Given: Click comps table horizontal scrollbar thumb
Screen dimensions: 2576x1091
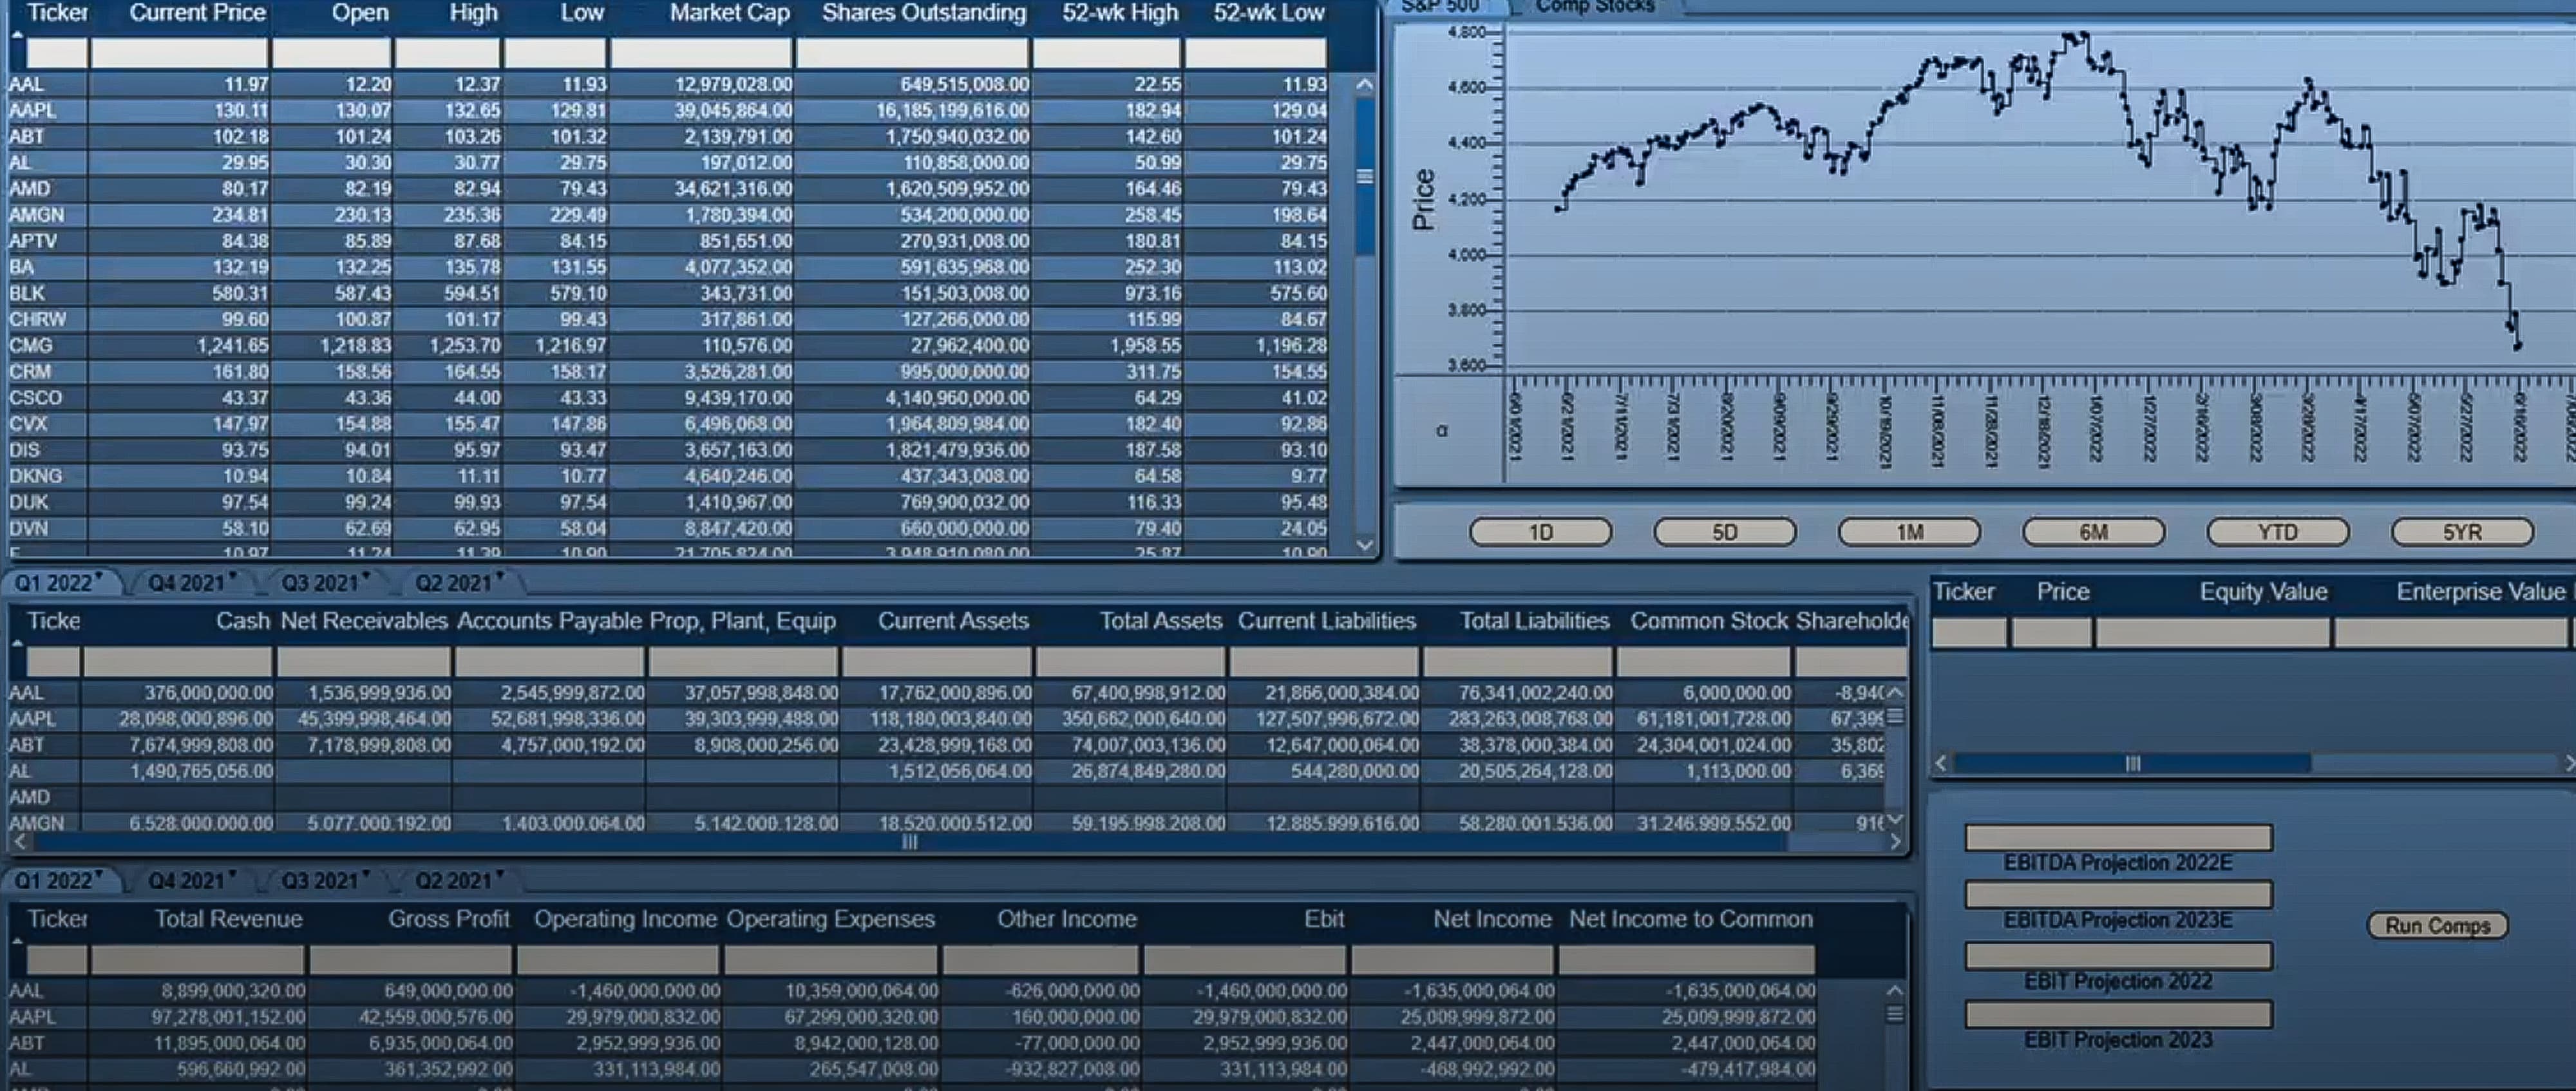Looking at the screenshot, I should coord(2132,763).
